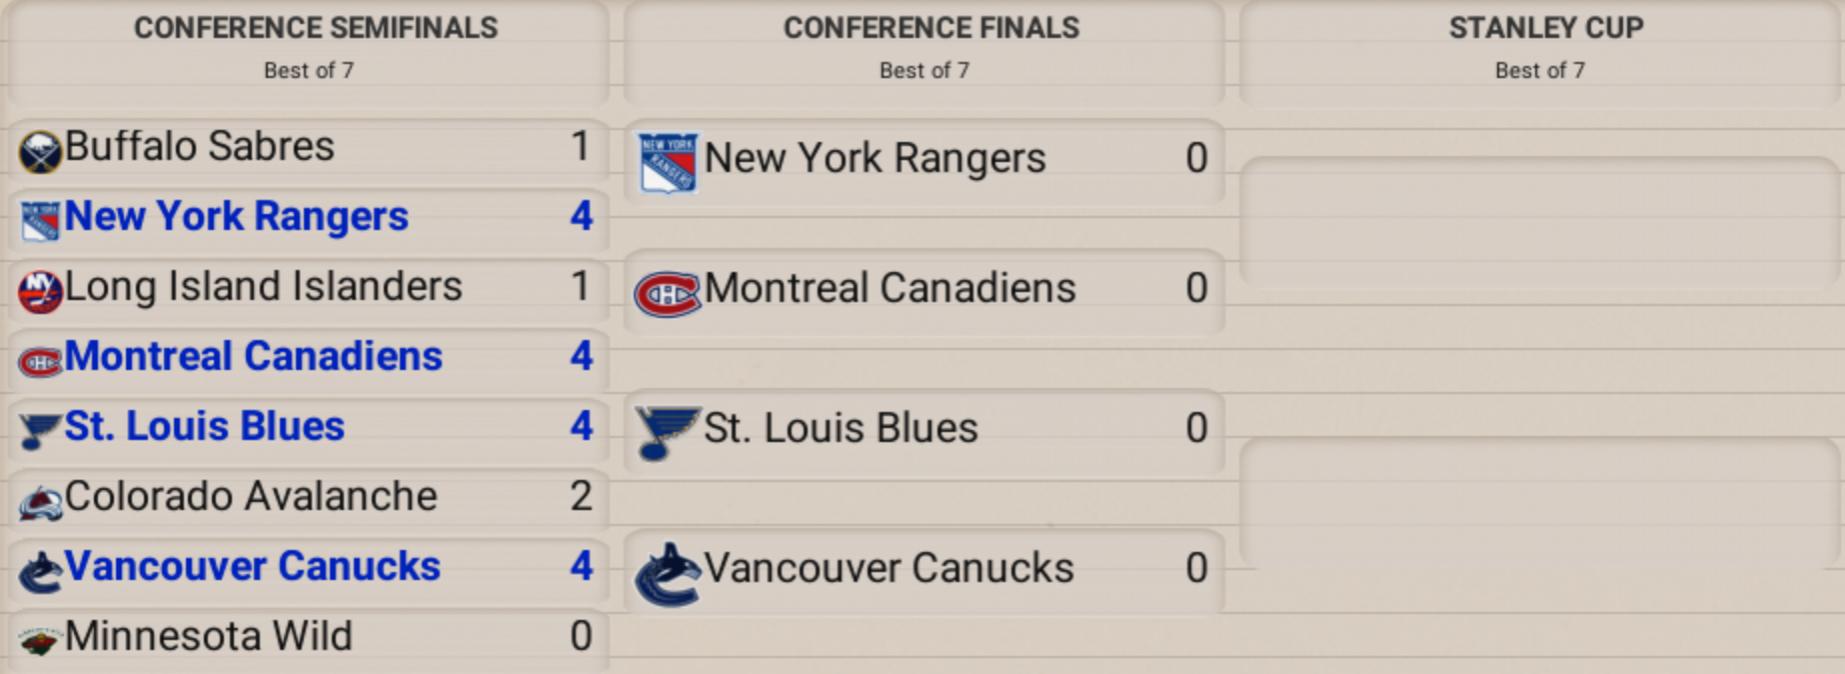Select the Stanley Cup column header

[1545, 28]
